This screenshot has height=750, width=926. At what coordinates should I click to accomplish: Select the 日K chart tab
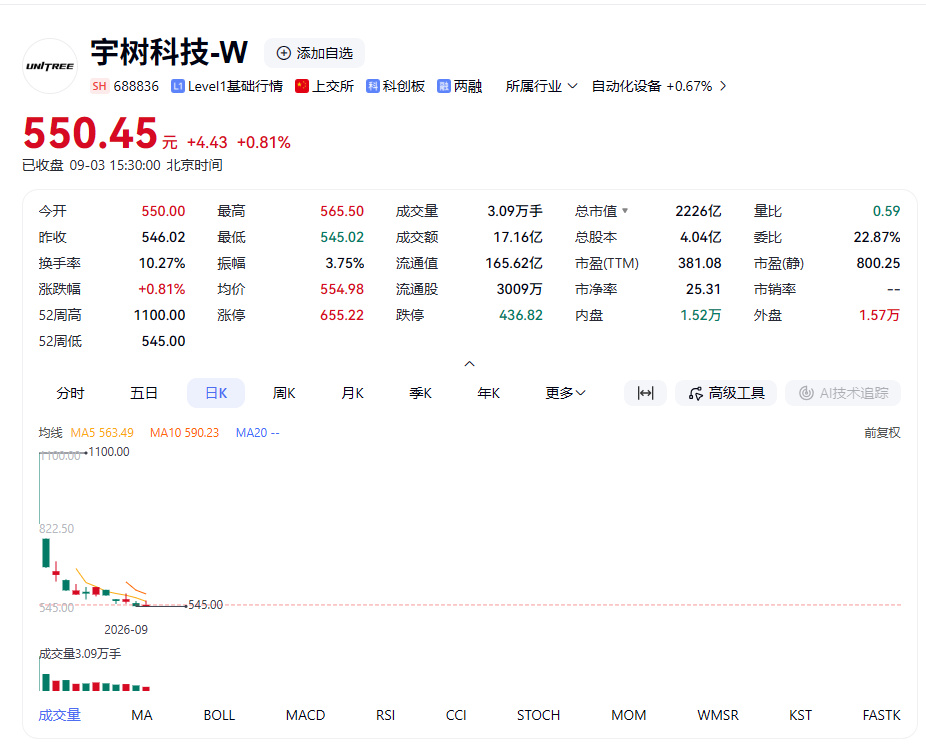tap(216, 393)
